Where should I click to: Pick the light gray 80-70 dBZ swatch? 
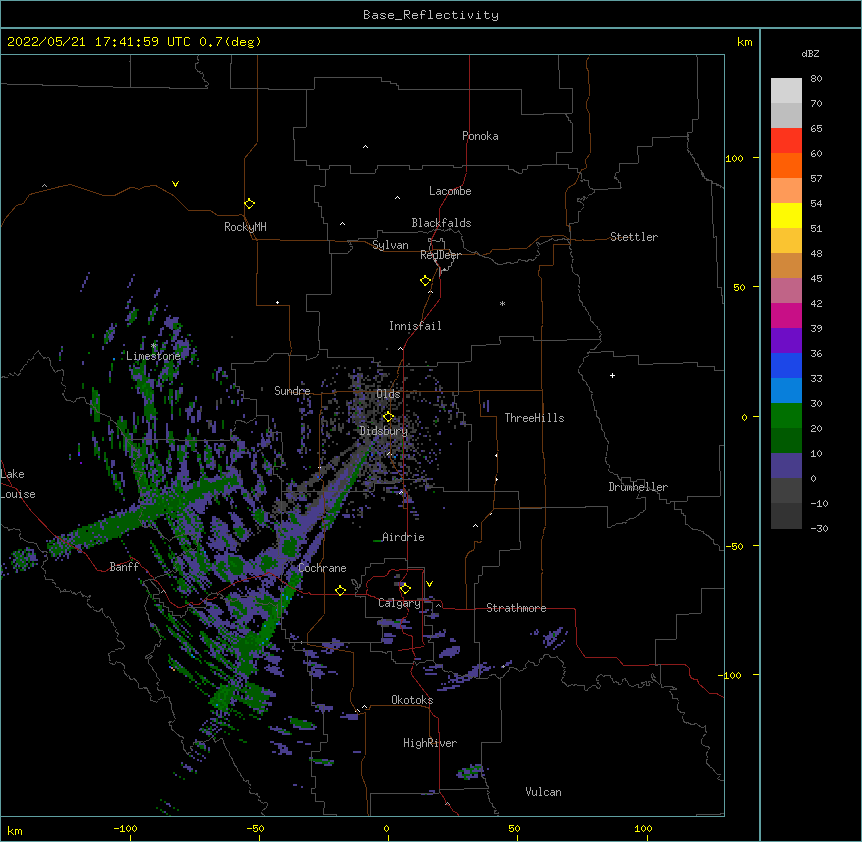786,91
